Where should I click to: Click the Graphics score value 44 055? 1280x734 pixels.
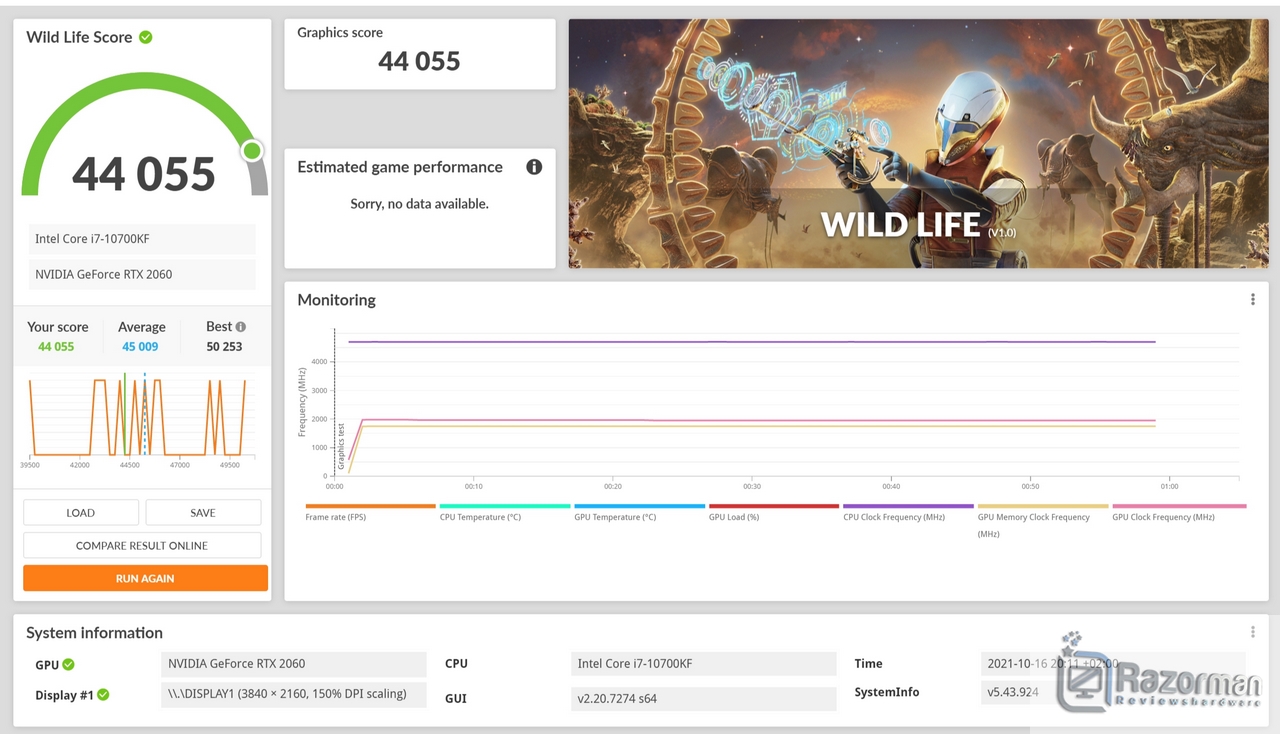(419, 61)
